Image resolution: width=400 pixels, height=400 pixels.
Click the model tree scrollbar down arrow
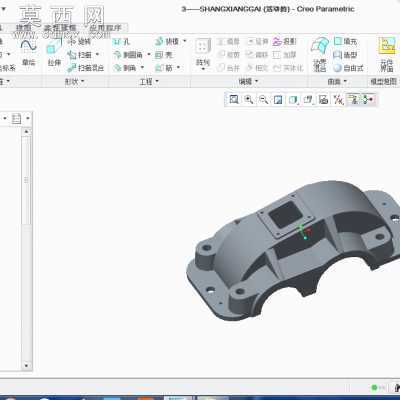pyautogui.click(x=26, y=366)
